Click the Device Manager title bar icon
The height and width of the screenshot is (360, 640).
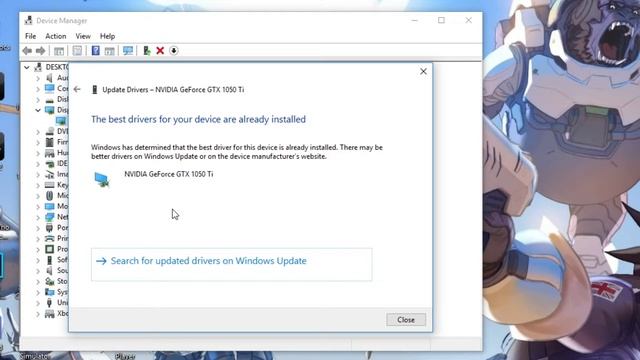tap(28, 20)
